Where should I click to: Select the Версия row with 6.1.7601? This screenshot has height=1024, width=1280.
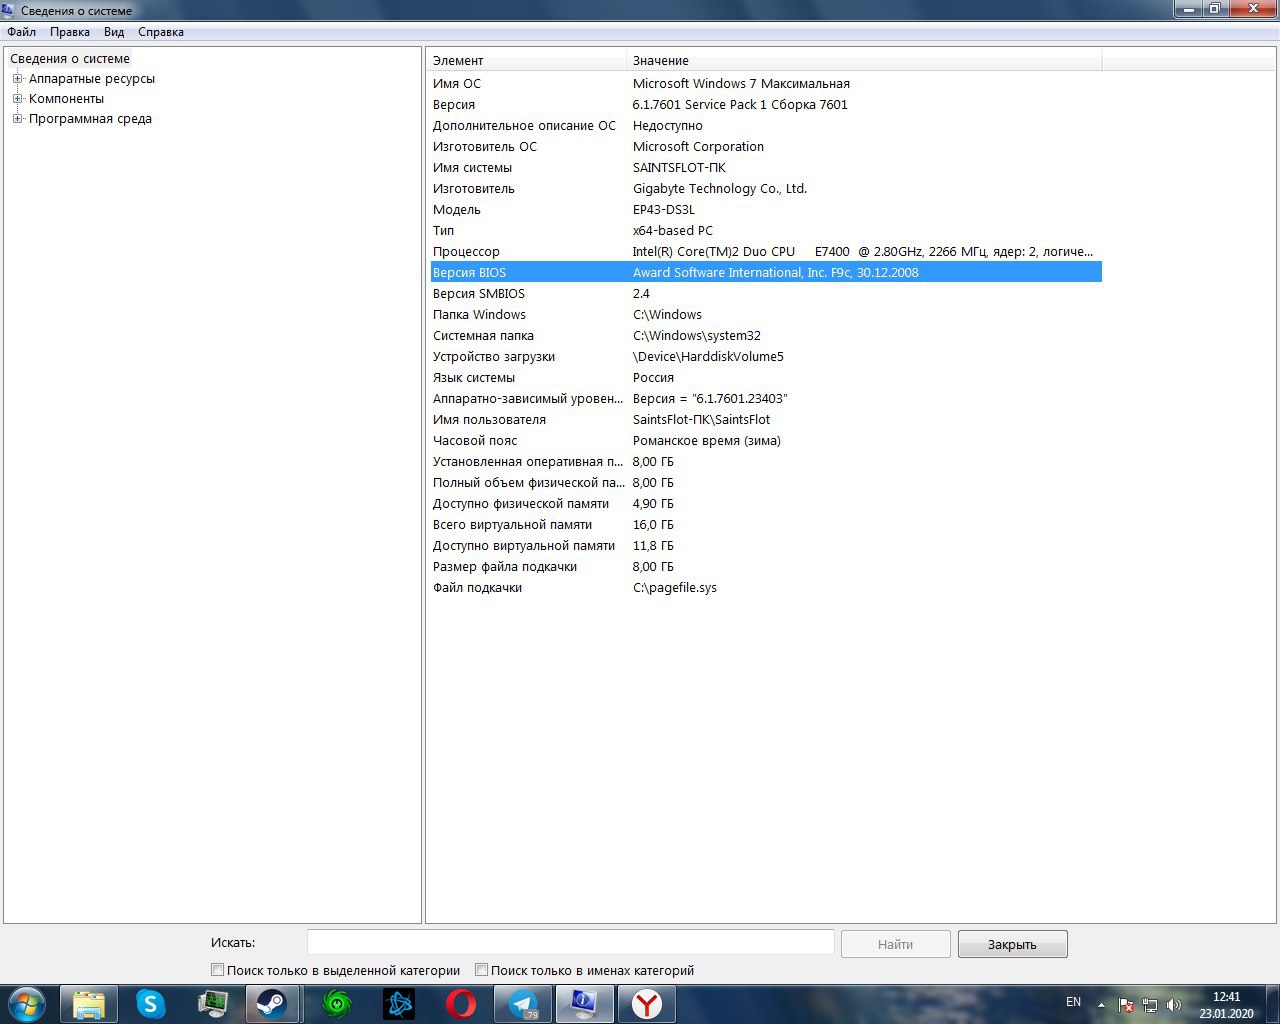pyautogui.click(x=766, y=105)
